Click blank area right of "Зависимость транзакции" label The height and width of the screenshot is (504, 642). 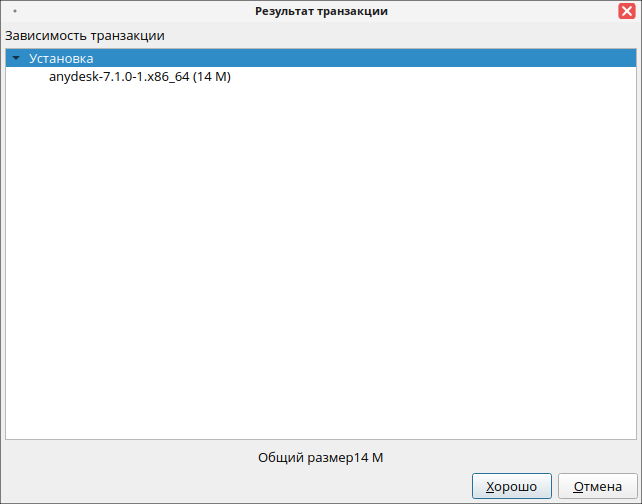tap(400, 36)
